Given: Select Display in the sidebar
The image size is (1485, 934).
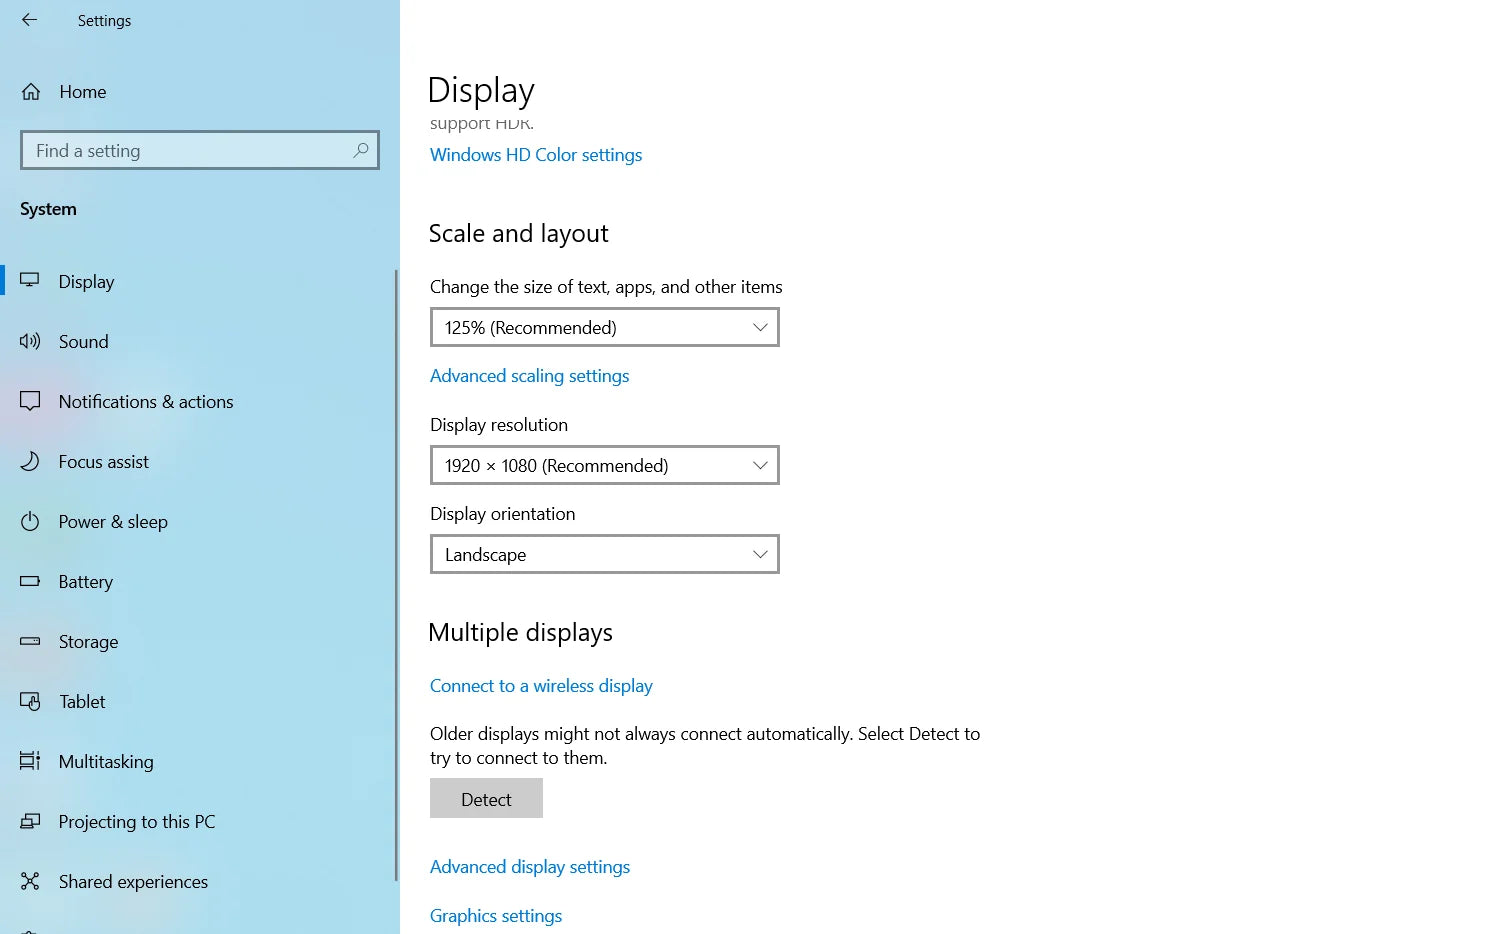Looking at the screenshot, I should [x=198, y=281].
